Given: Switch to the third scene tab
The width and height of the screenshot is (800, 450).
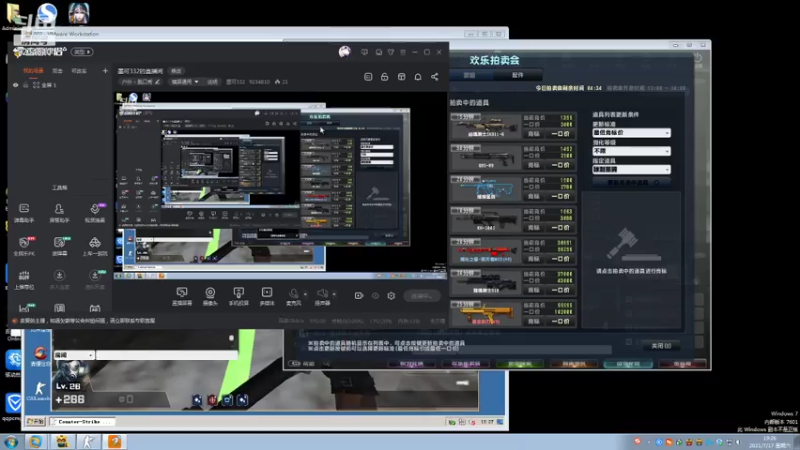Looking at the screenshot, I should 79,71.
